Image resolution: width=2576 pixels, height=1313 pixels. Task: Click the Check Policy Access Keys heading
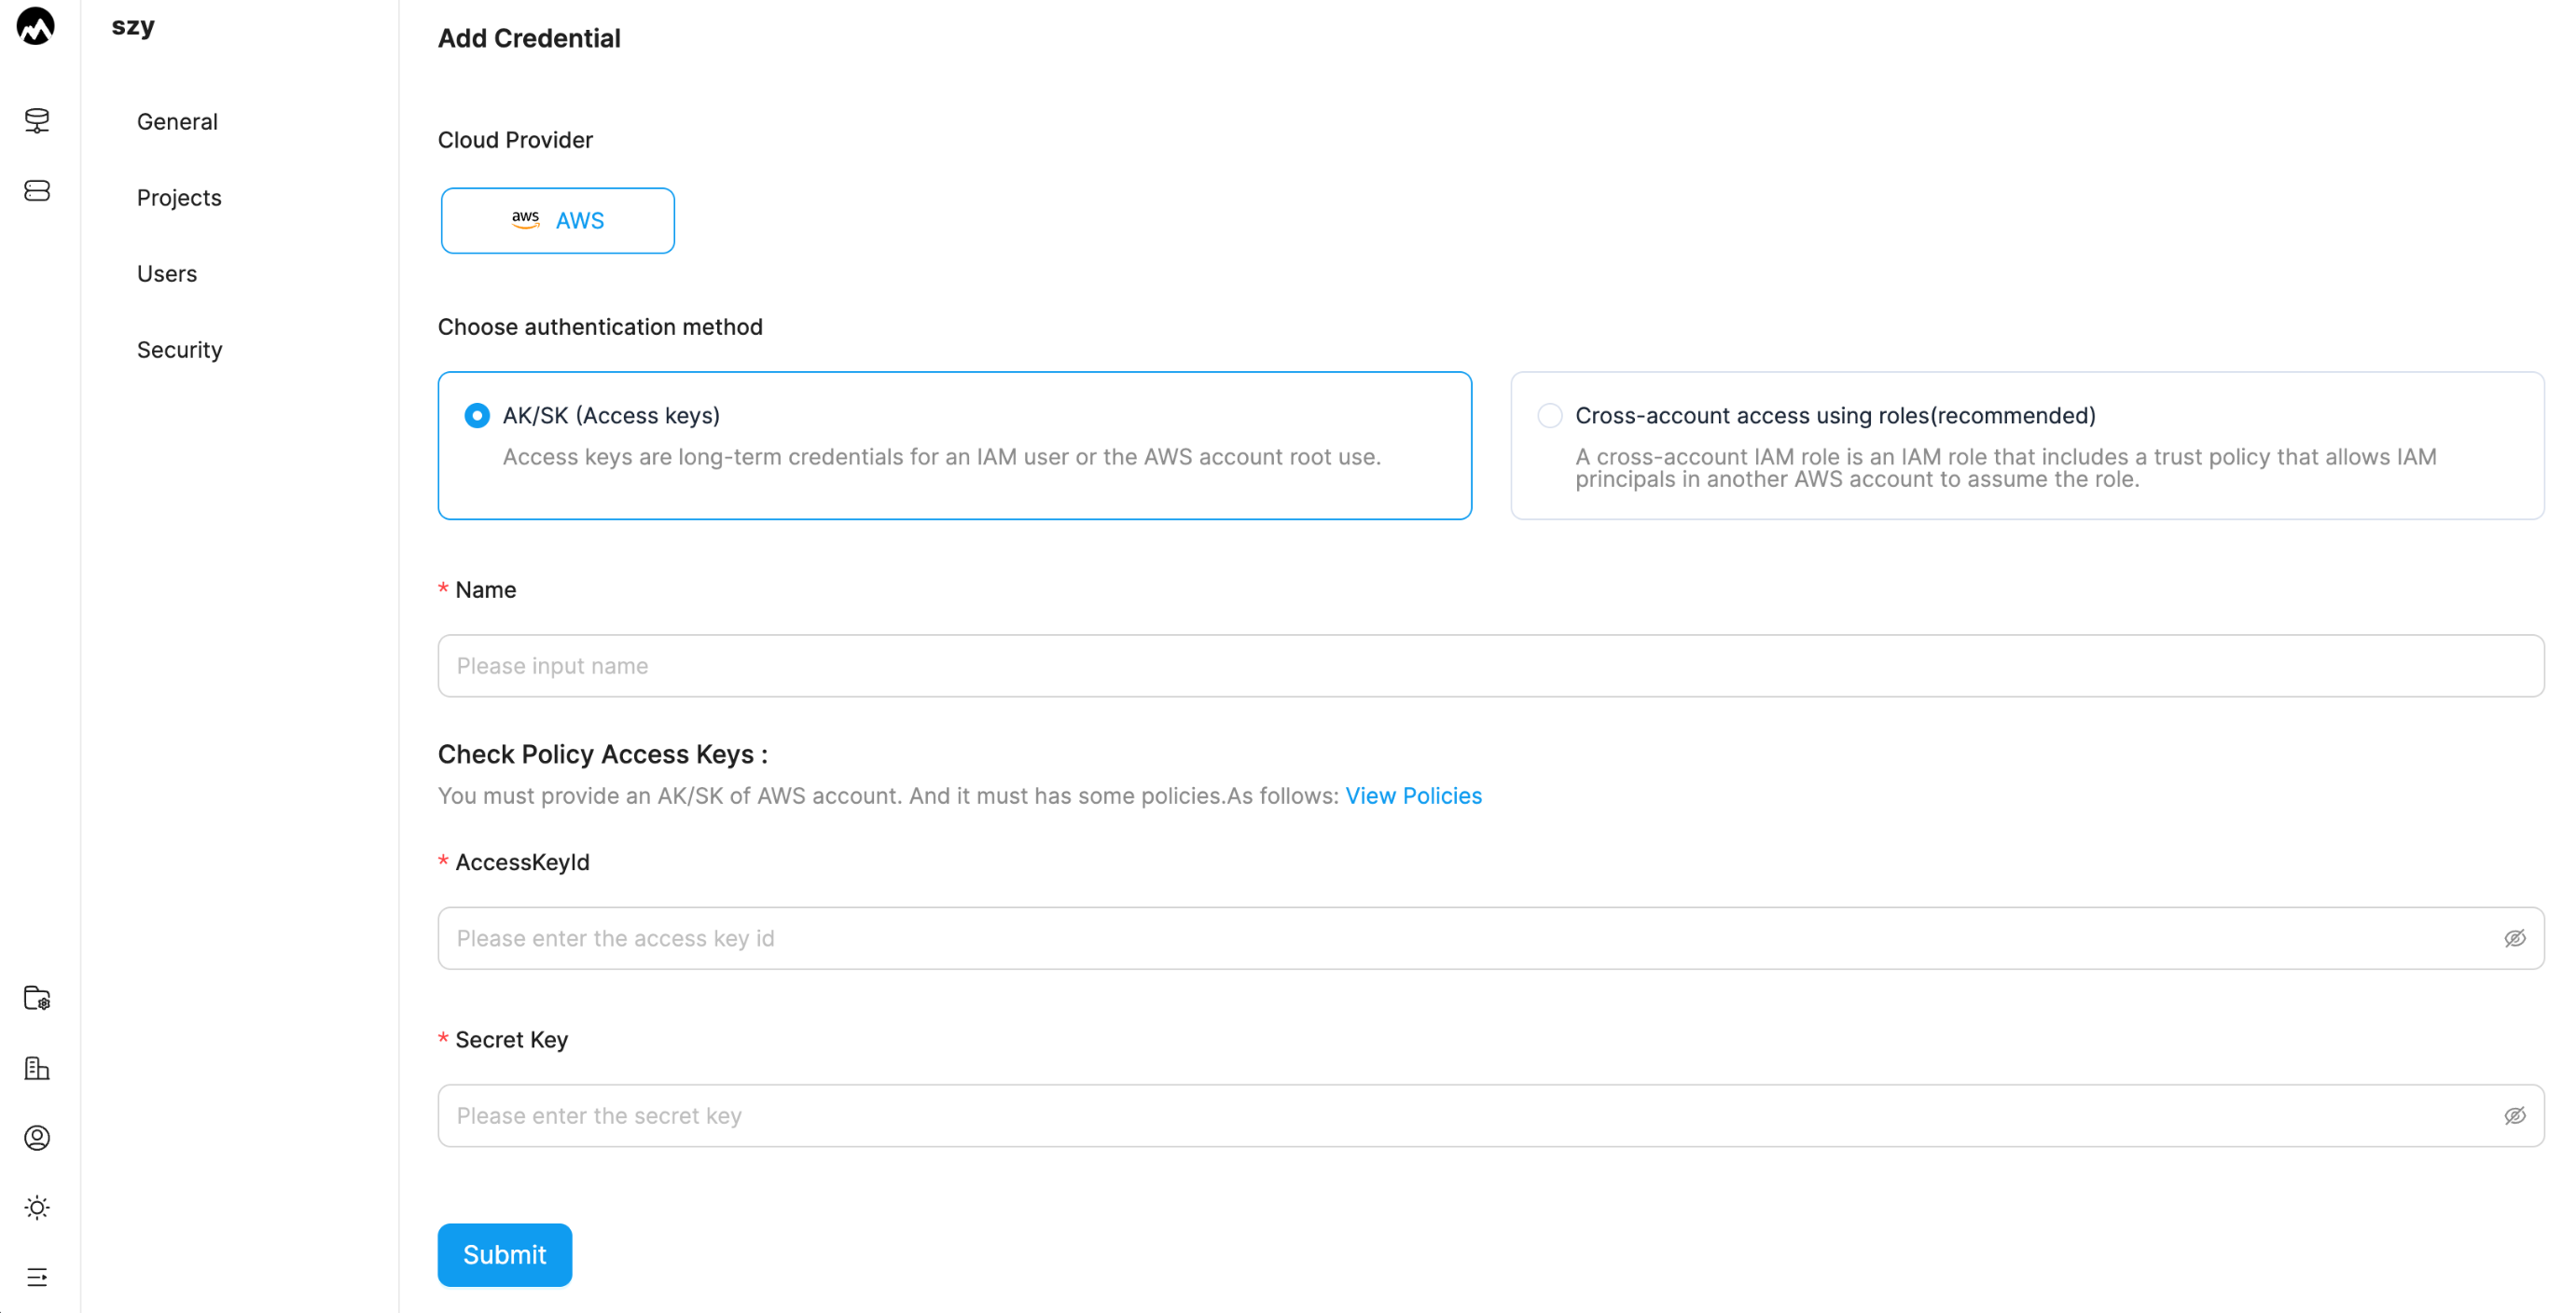tap(602, 754)
